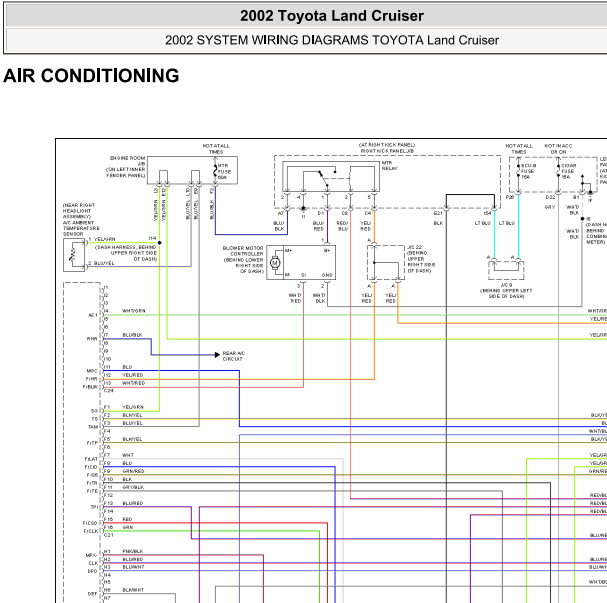
Task: Select the "WHT/GRN" wire label at I4
Action: 134,311
